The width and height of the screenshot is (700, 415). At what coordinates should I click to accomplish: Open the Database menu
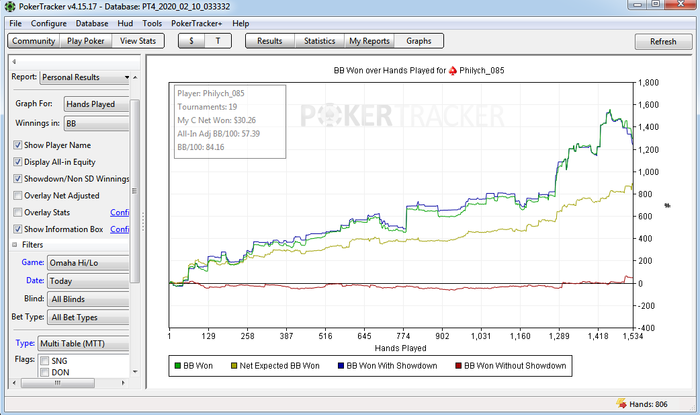pyautogui.click(x=92, y=24)
